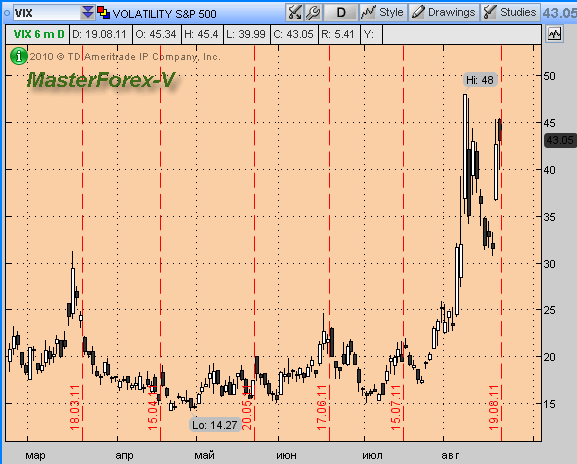
Task: Open the Drawings menu
Action: tap(444, 13)
